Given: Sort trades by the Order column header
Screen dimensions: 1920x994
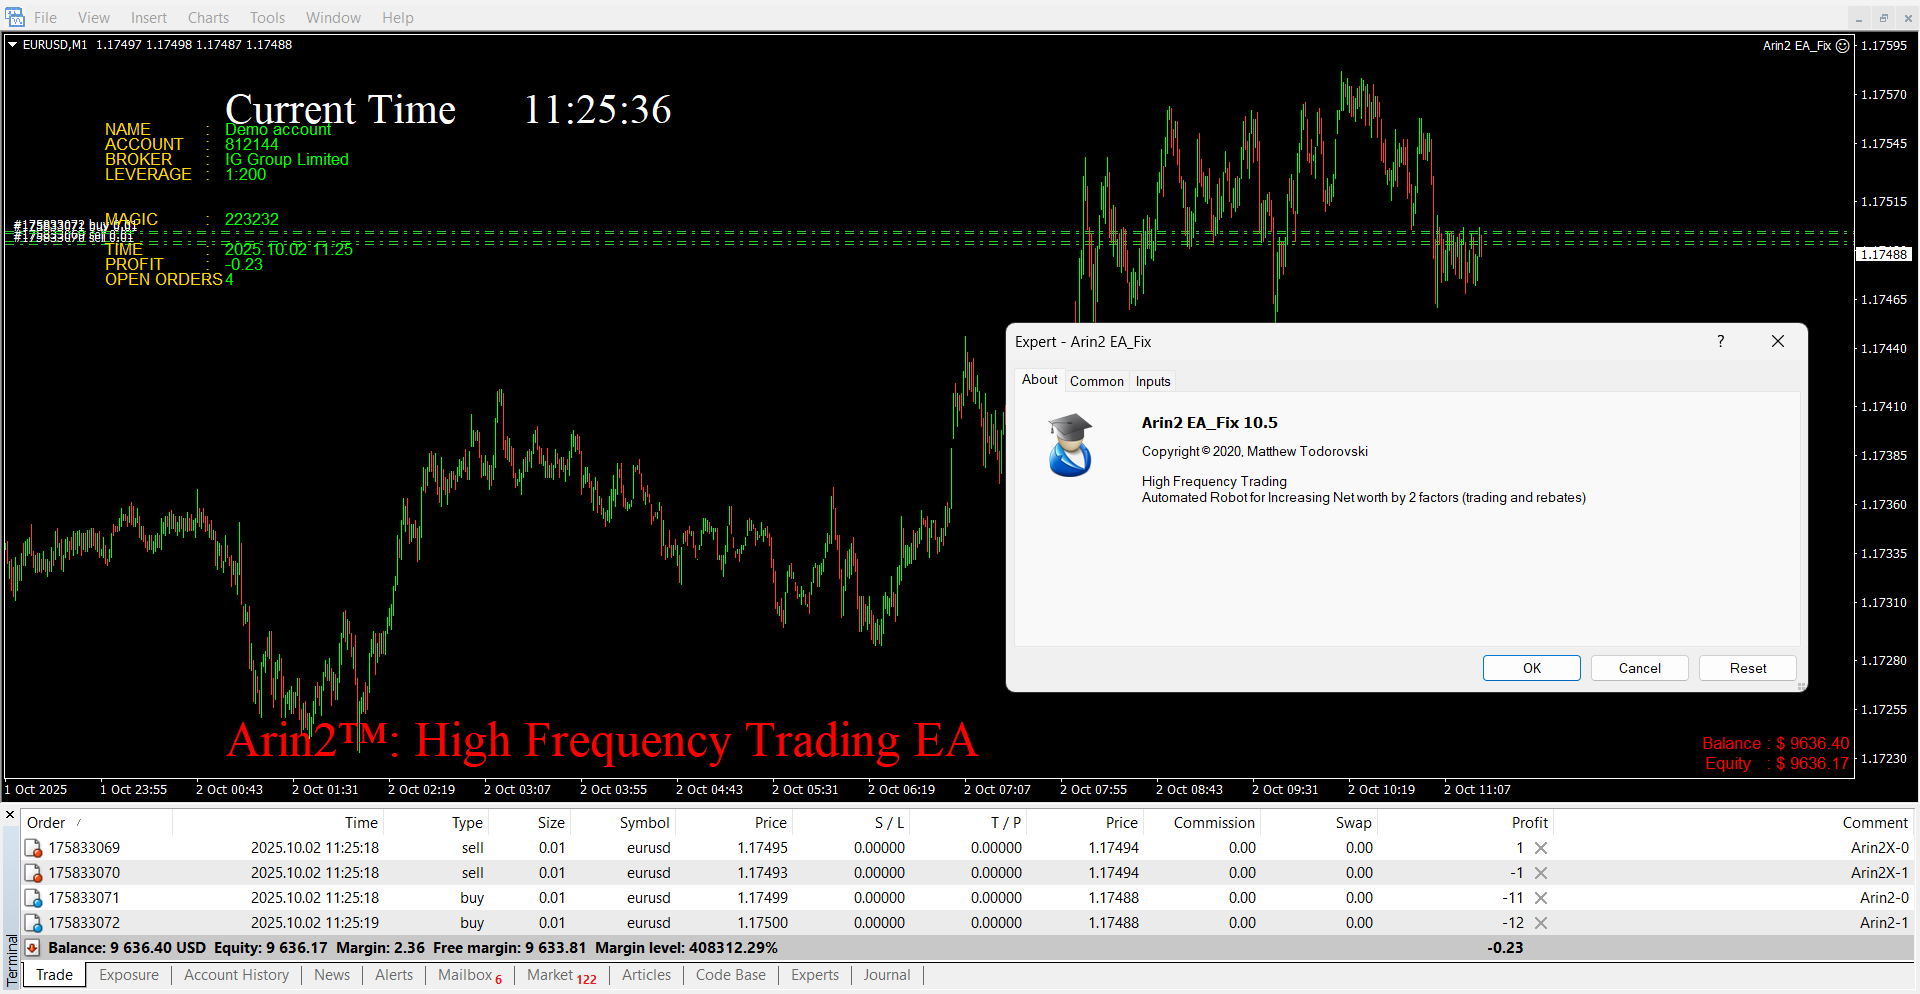Looking at the screenshot, I should 46,823.
